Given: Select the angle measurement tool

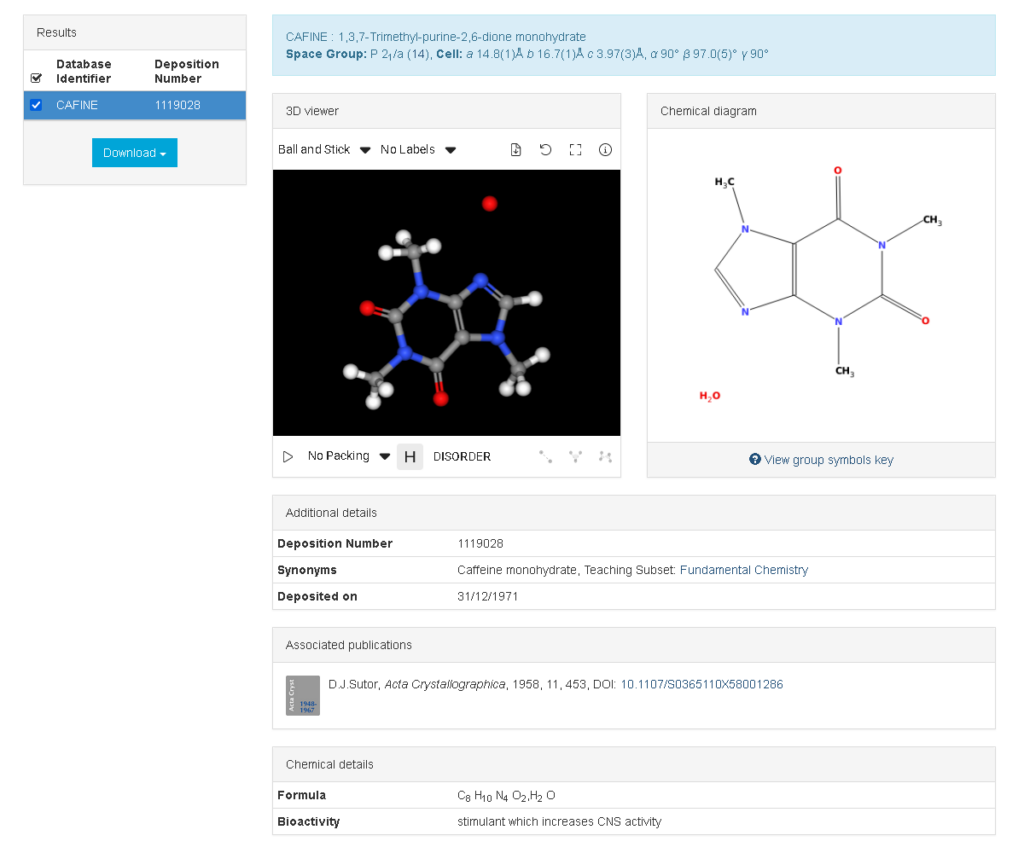Looking at the screenshot, I should [575, 456].
